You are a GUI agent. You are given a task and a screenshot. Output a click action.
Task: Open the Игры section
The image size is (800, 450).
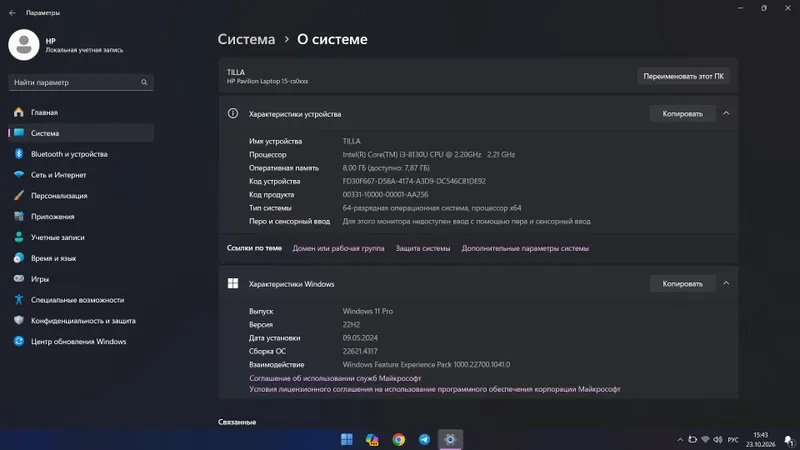tap(81, 279)
